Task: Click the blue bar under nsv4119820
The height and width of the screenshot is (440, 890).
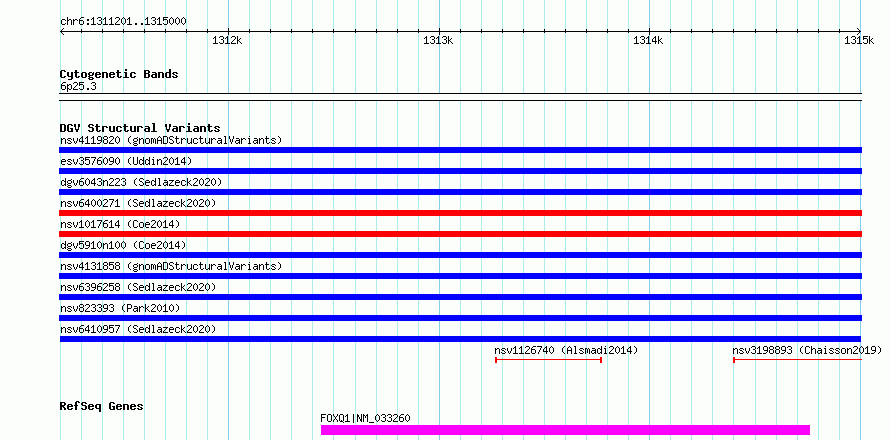Action: click(461, 150)
